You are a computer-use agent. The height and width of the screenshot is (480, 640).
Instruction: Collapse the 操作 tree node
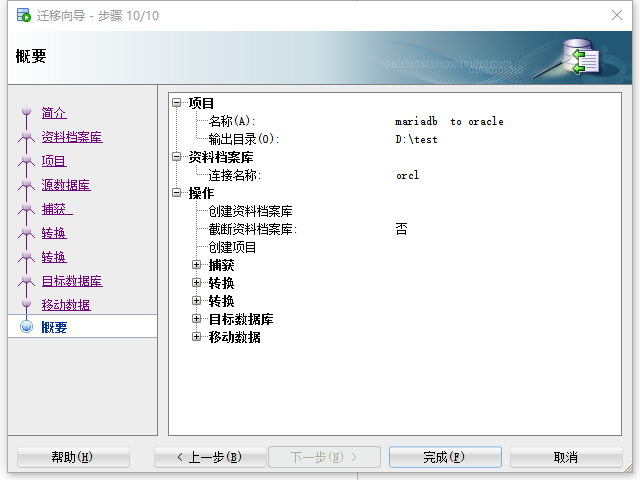[x=176, y=192]
